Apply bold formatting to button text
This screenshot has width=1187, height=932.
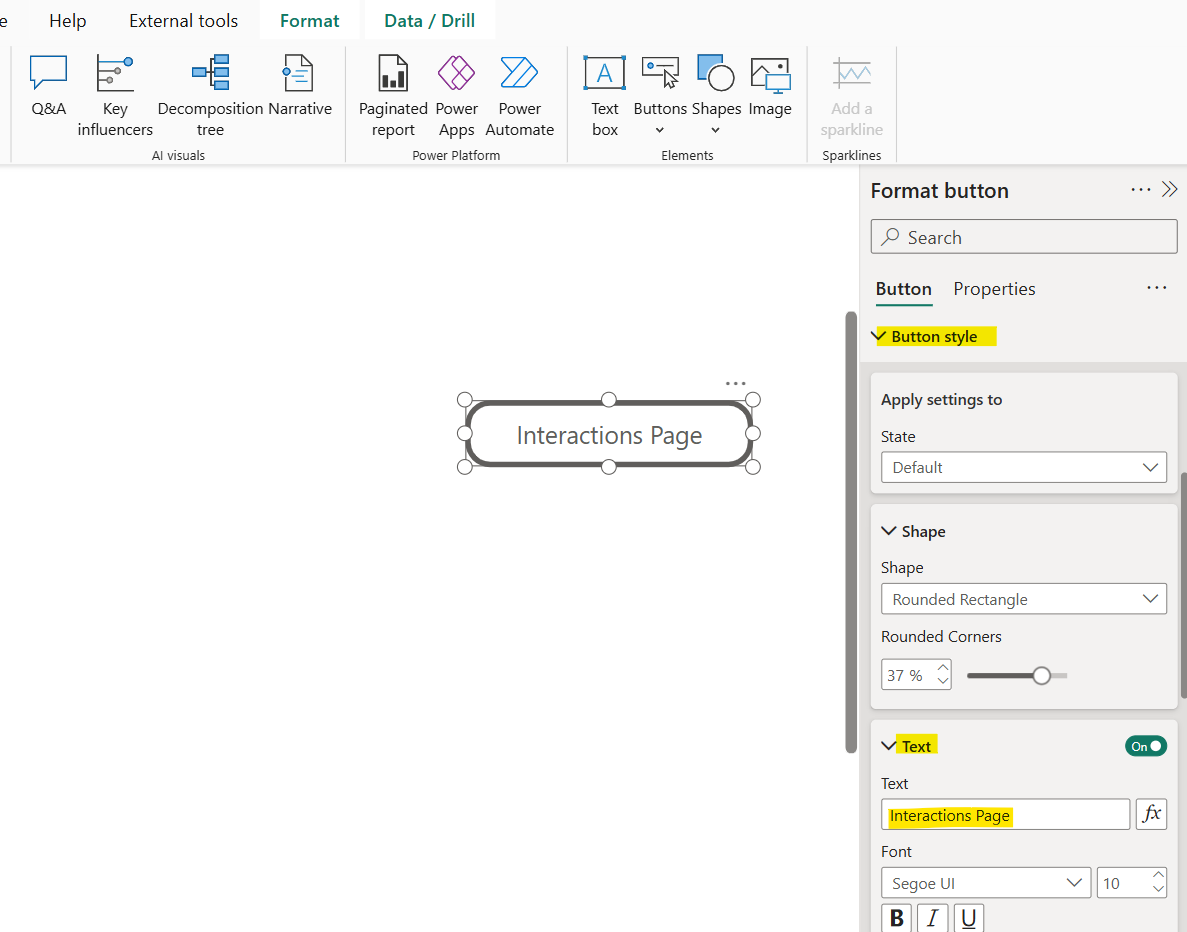(x=896, y=917)
